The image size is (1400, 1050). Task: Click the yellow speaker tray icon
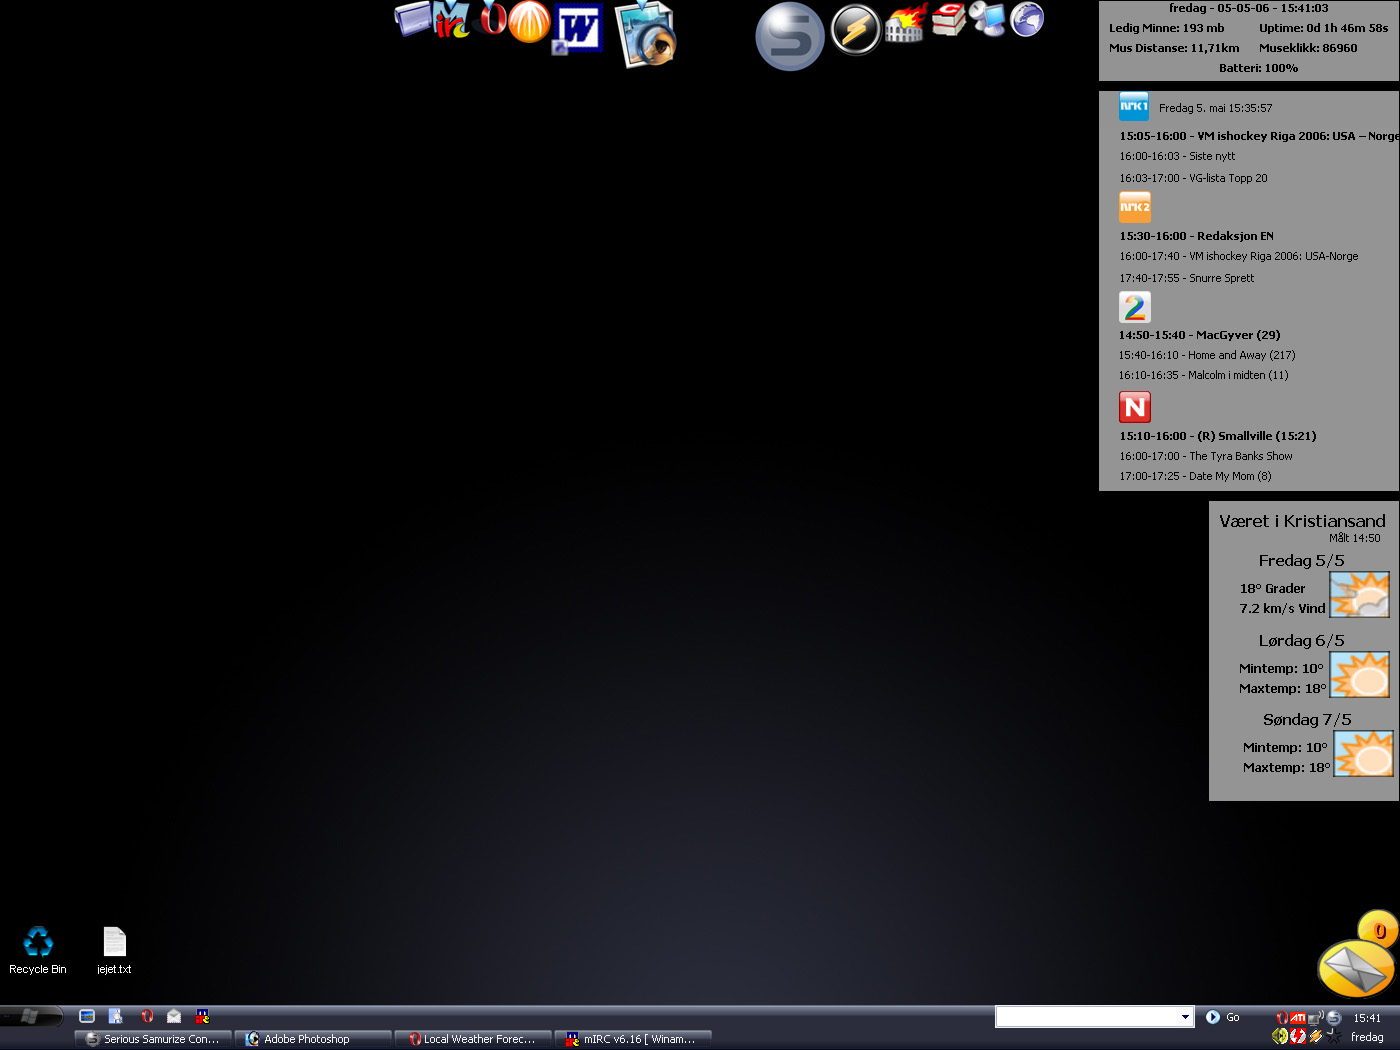(x=1280, y=1036)
